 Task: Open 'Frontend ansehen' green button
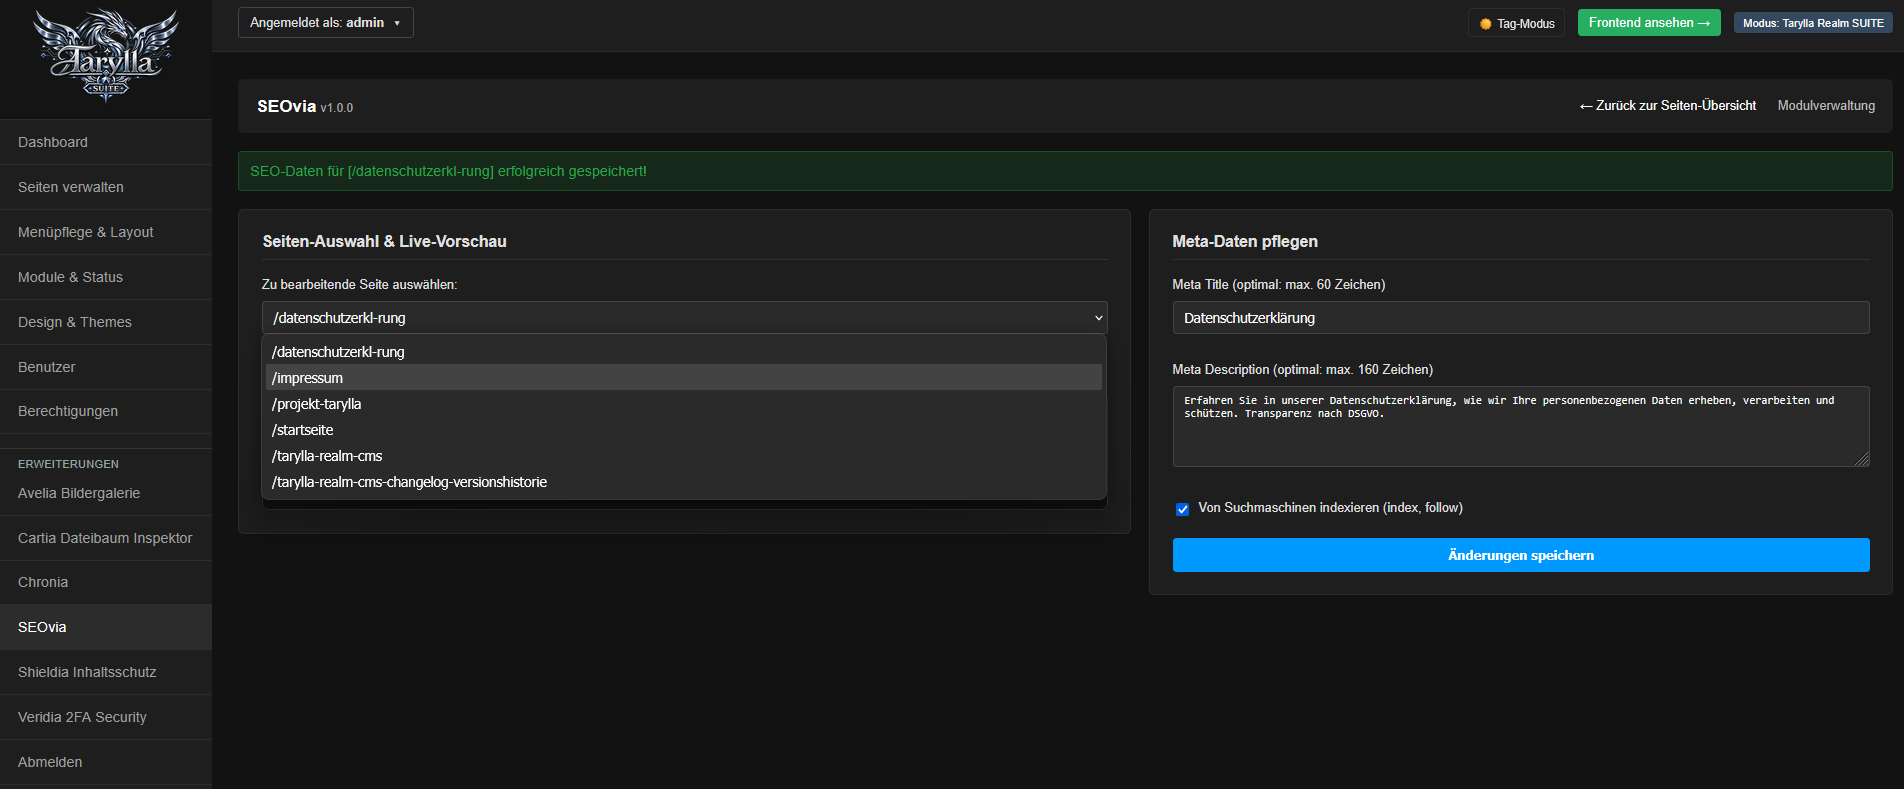1649,22
